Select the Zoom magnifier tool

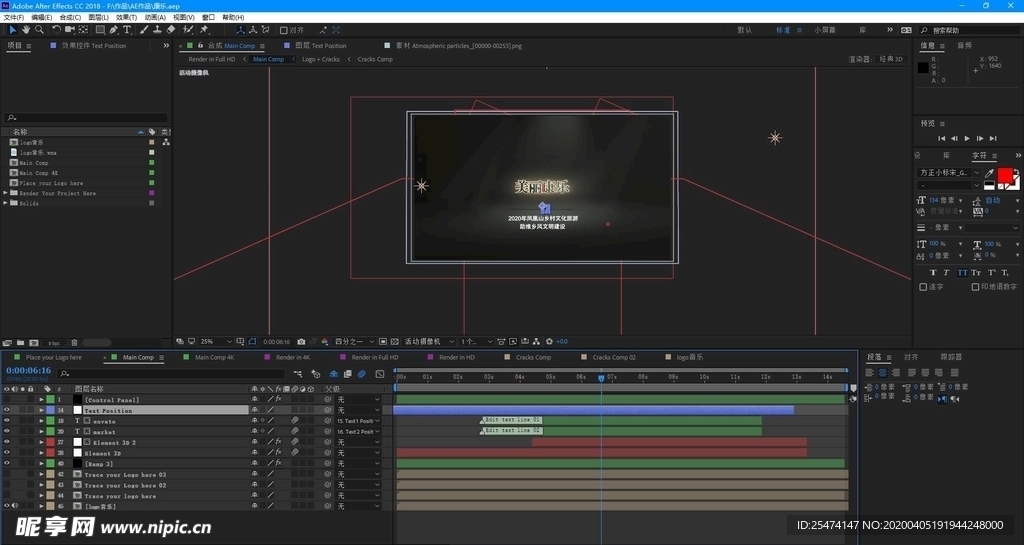click(x=39, y=30)
